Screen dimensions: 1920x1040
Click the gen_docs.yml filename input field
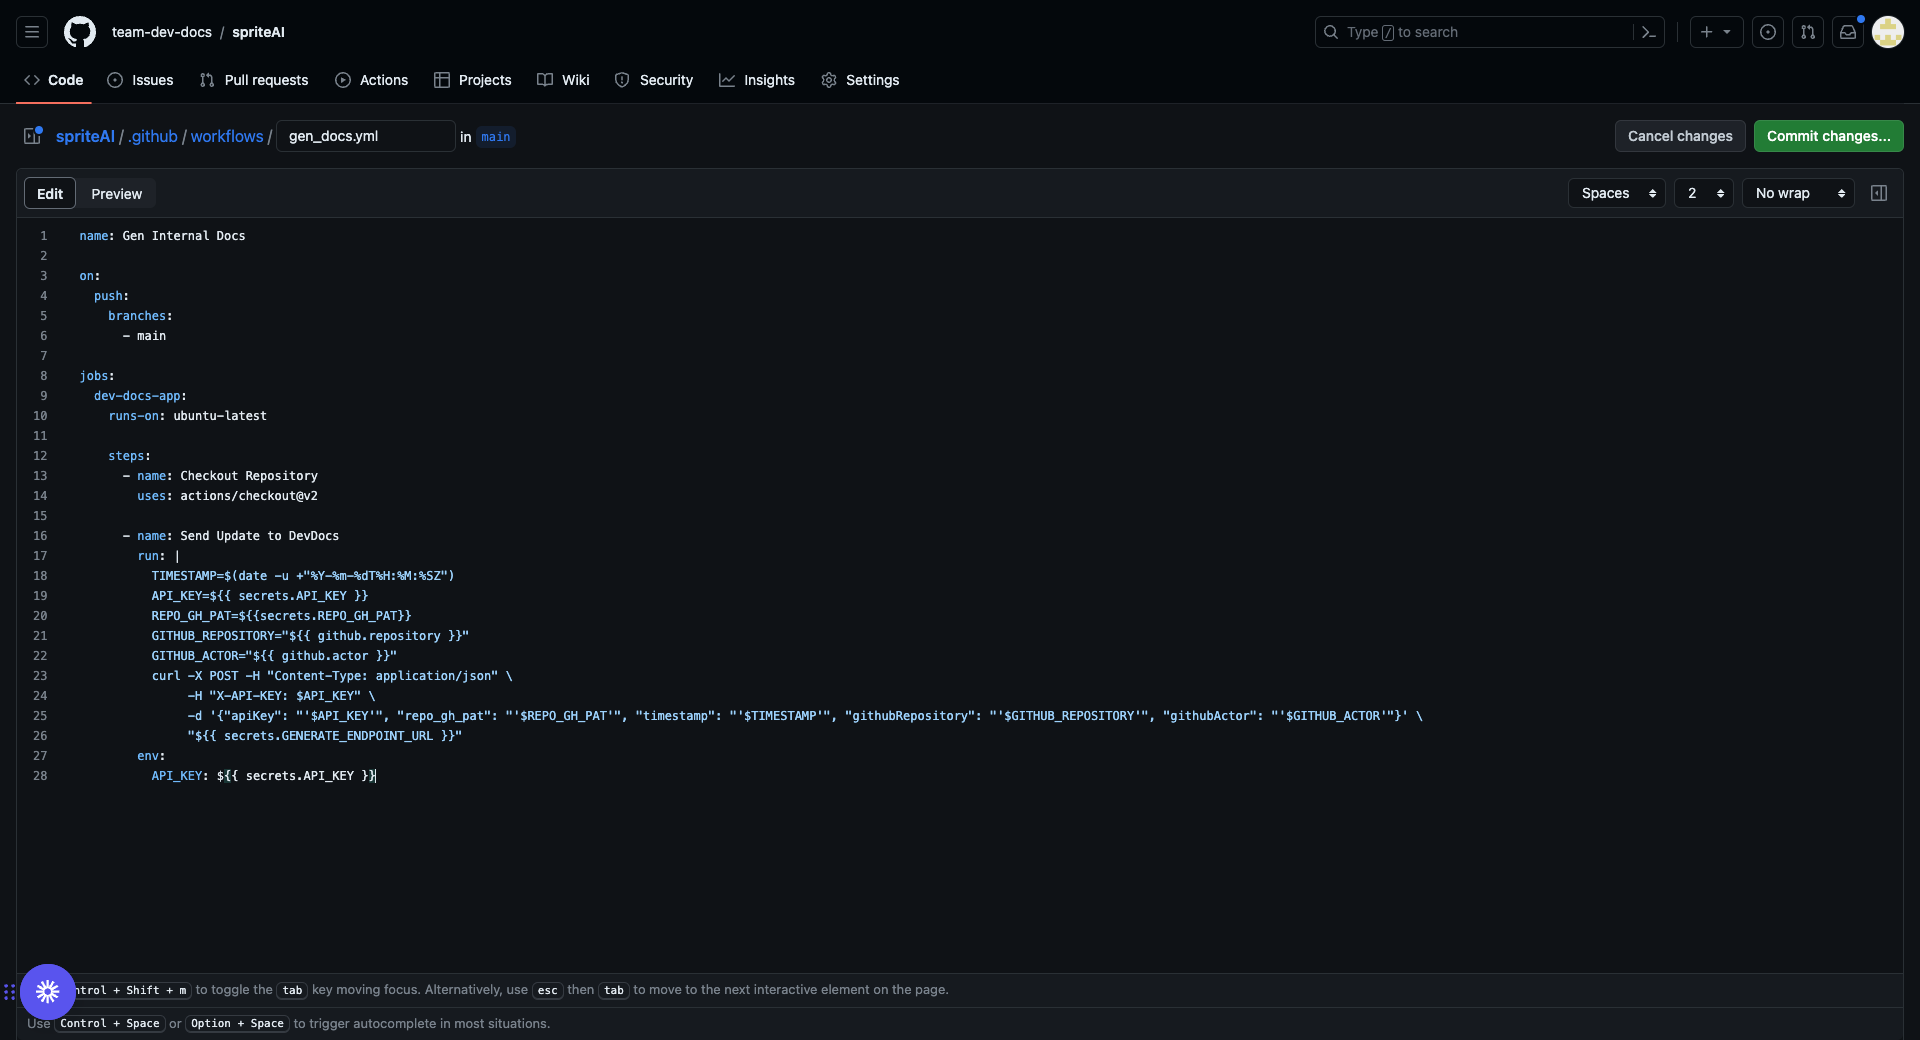click(365, 136)
